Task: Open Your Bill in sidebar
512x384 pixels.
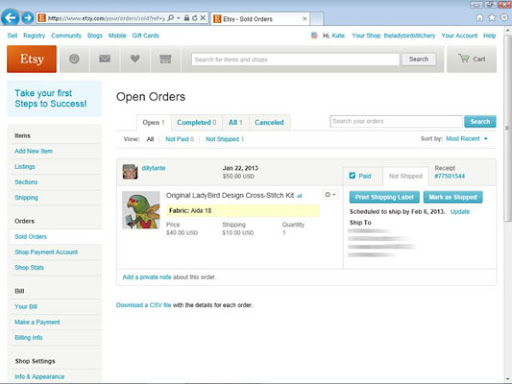Action: point(26,306)
